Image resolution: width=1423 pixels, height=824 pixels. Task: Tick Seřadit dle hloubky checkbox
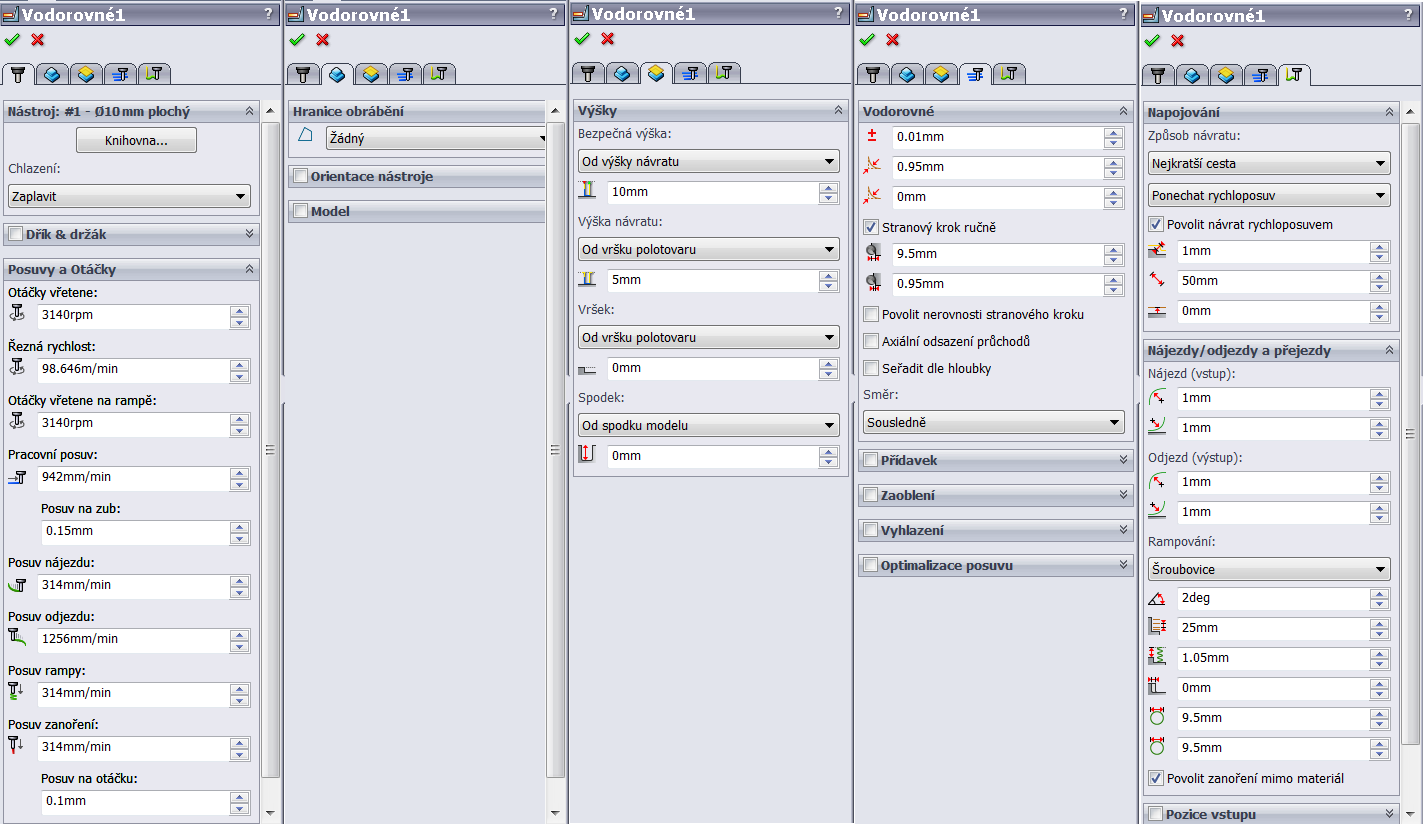click(x=871, y=368)
